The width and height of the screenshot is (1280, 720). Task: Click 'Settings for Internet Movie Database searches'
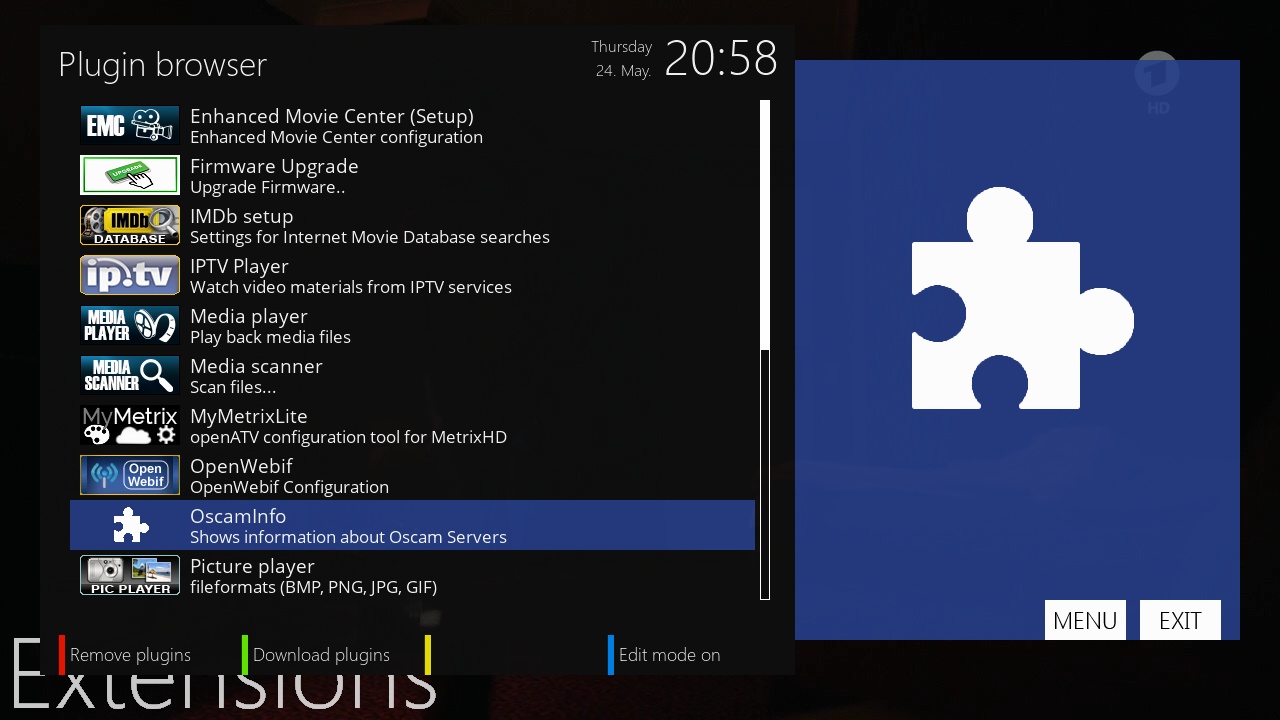pos(370,238)
